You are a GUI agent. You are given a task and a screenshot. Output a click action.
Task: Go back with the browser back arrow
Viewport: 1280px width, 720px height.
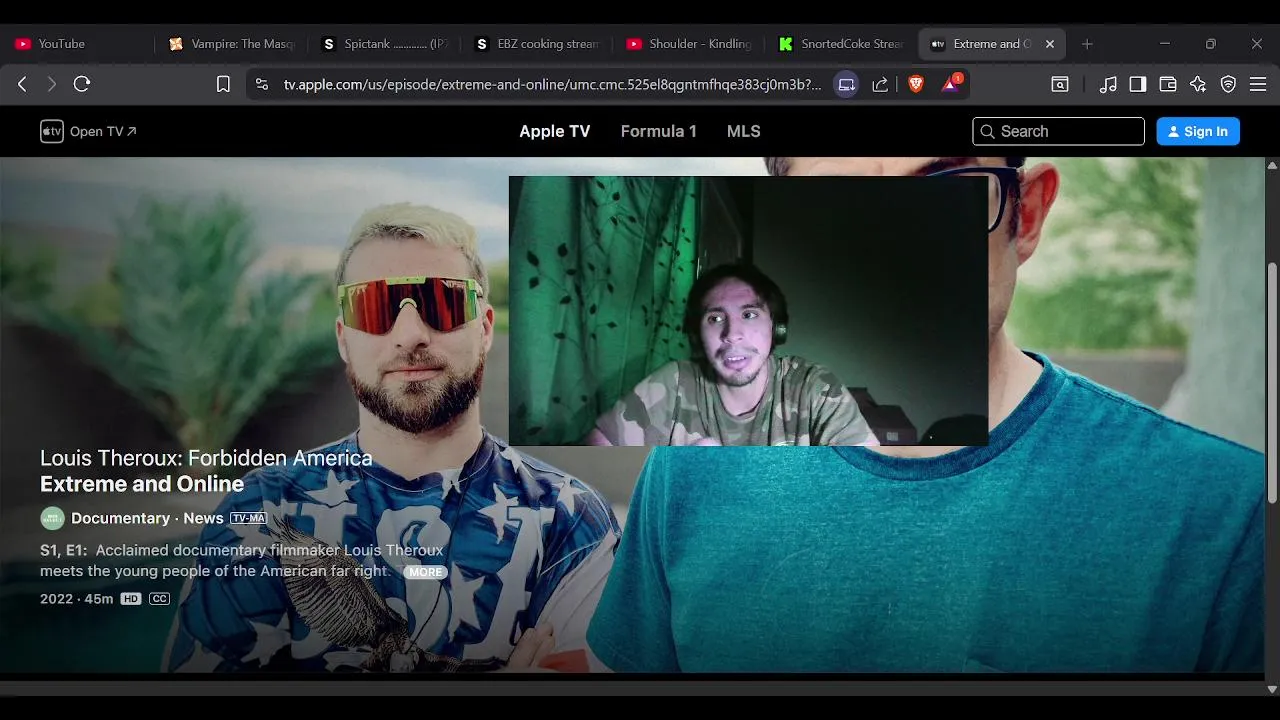[22, 85]
